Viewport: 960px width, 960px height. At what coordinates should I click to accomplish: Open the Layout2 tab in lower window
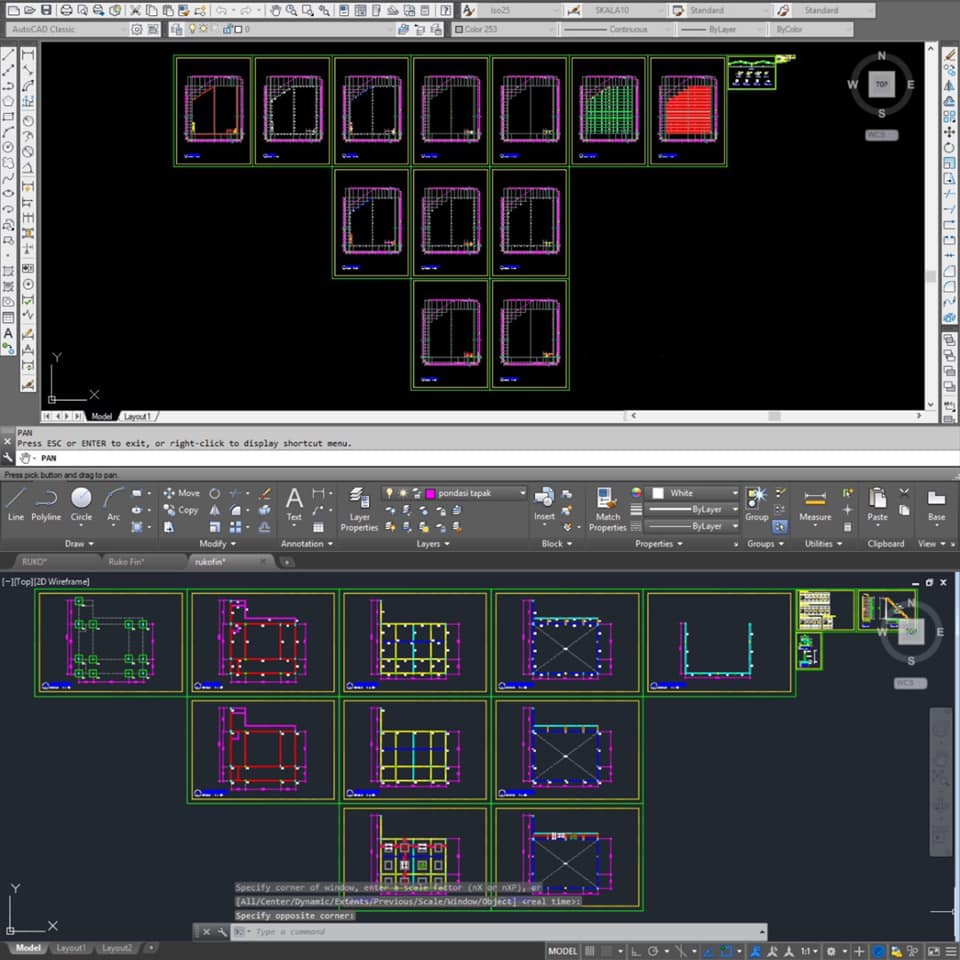click(x=116, y=948)
